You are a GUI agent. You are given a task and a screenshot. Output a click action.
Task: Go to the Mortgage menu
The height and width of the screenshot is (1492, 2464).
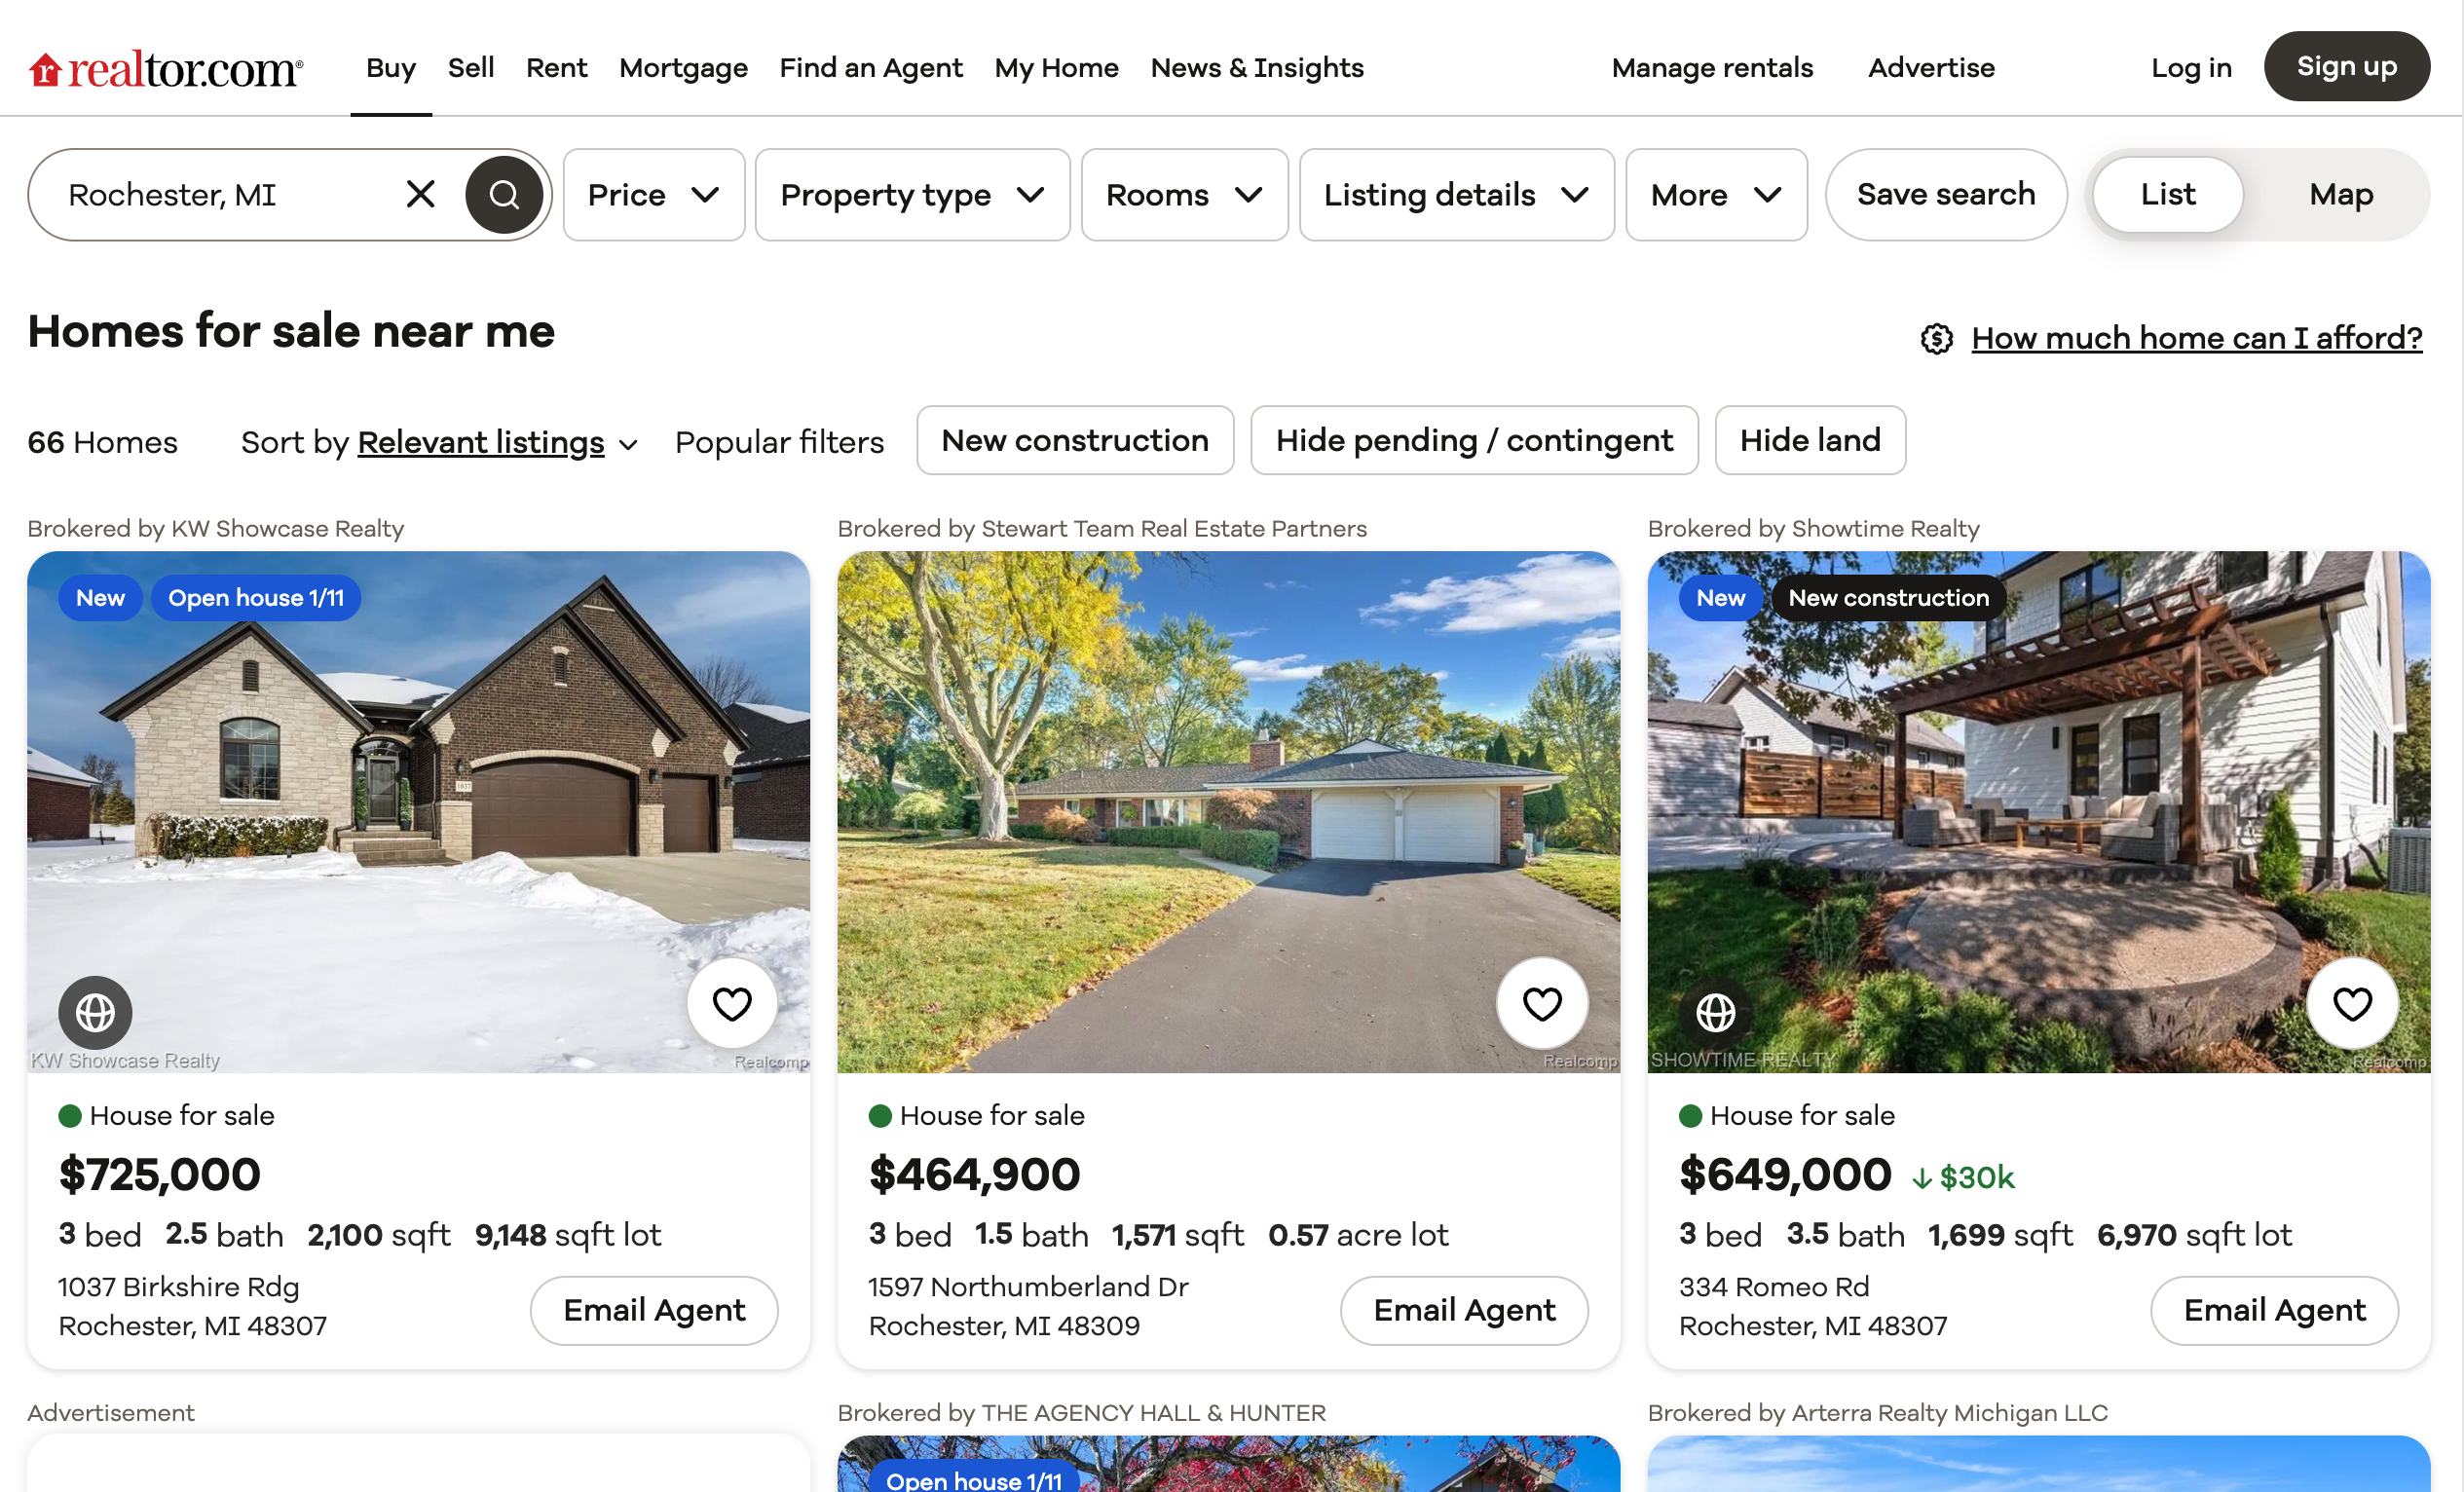click(x=683, y=67)
